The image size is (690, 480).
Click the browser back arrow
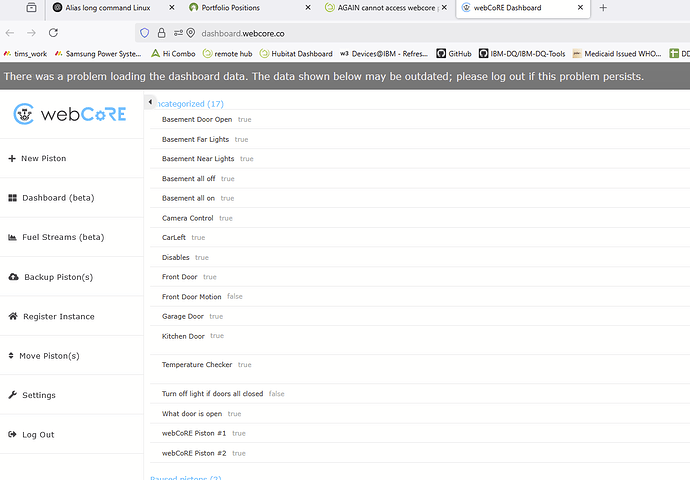tap(10, 33)
